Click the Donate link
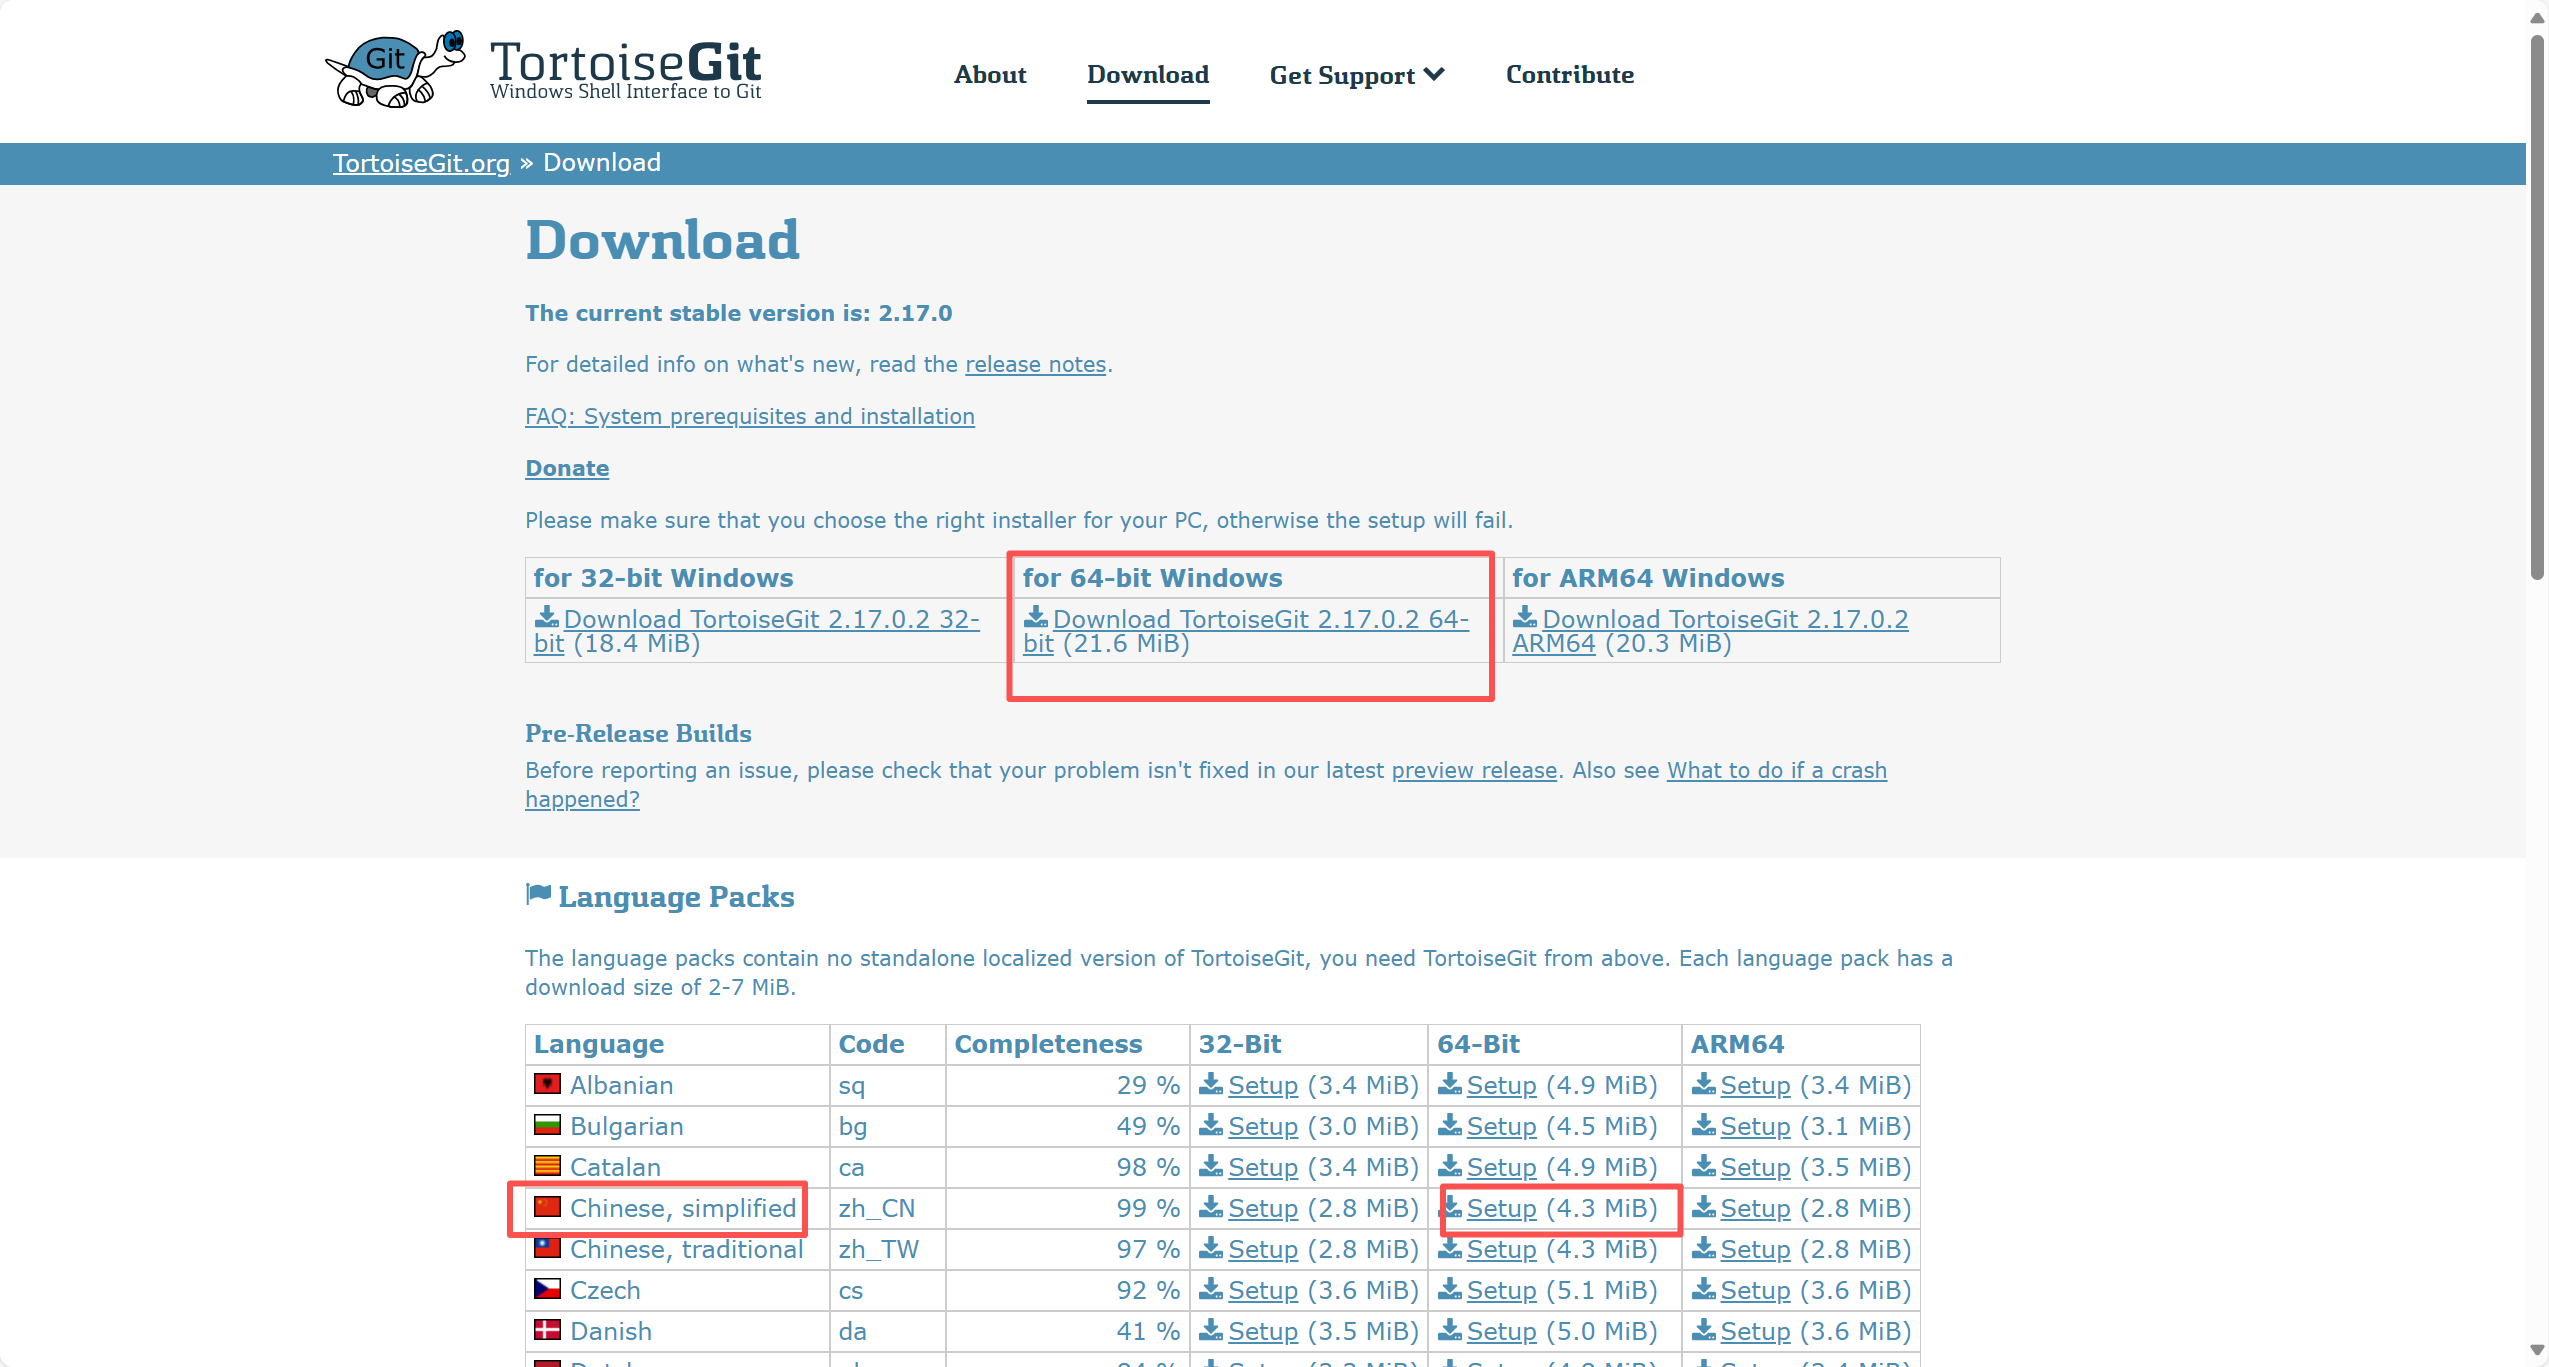 567,468
